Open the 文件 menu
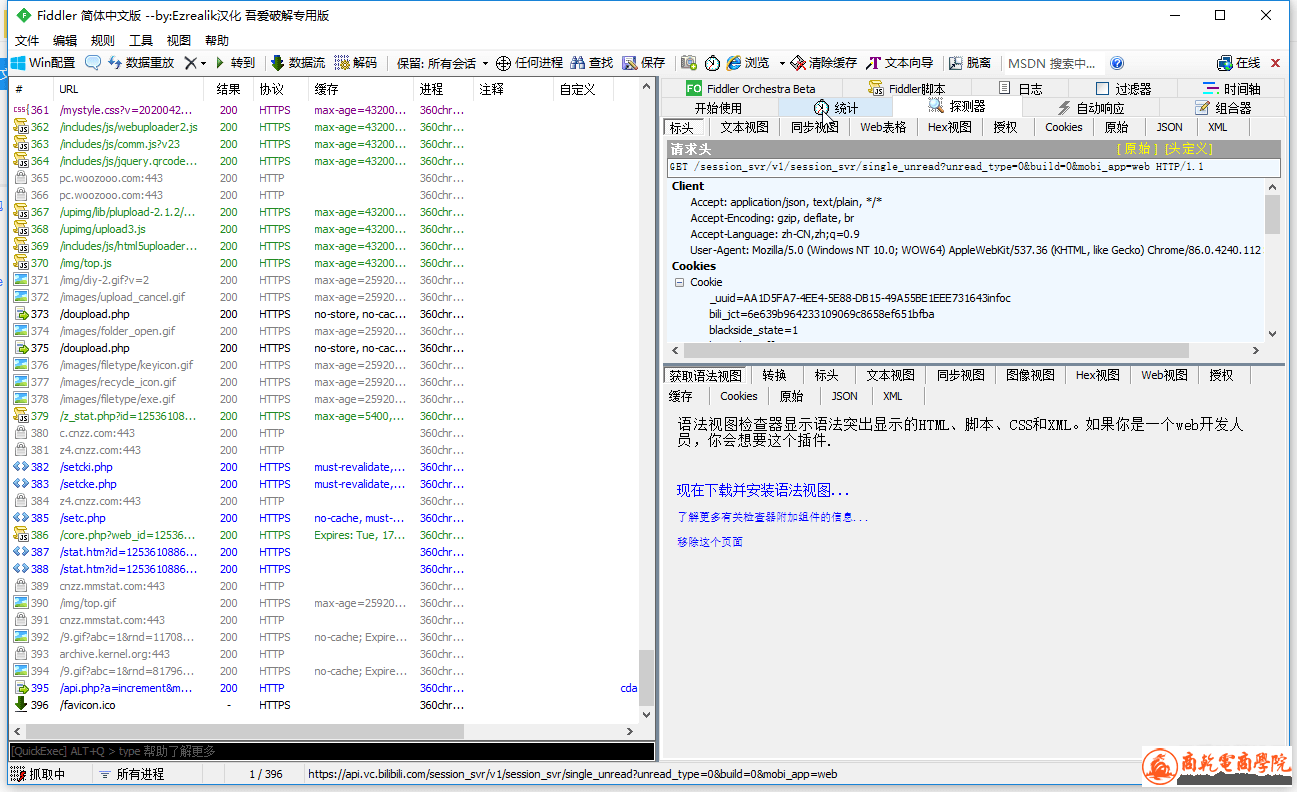 tap(27, 41)
